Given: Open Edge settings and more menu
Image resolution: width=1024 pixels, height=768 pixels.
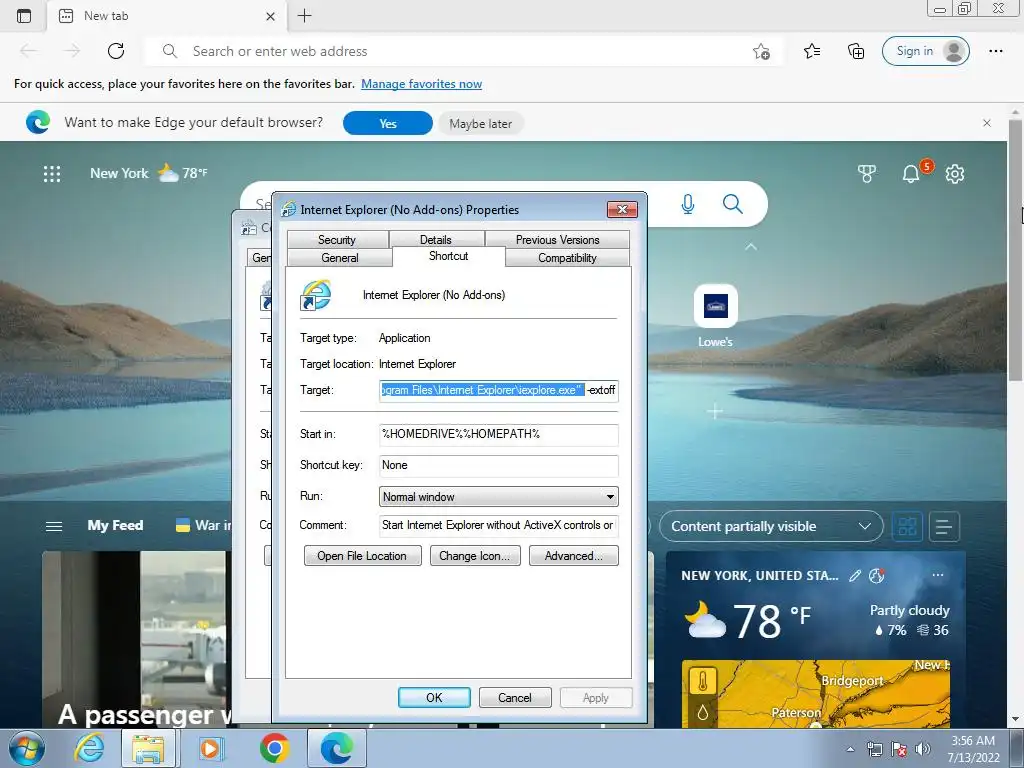Looking at the screenshot, I should pyautogui.click(x=995, y=51).
